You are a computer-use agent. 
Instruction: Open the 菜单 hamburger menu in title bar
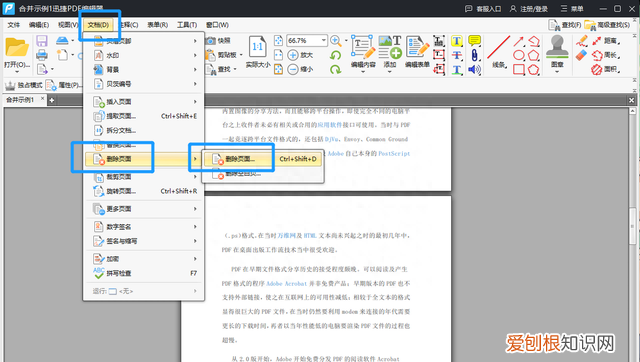point(572,9)
